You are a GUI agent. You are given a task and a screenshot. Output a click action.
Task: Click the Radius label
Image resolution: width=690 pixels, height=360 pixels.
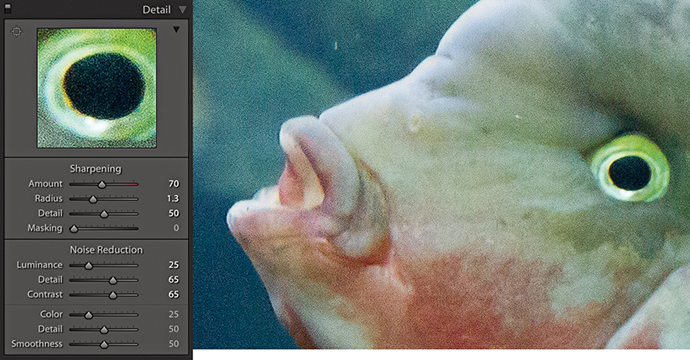coord(49,198)
